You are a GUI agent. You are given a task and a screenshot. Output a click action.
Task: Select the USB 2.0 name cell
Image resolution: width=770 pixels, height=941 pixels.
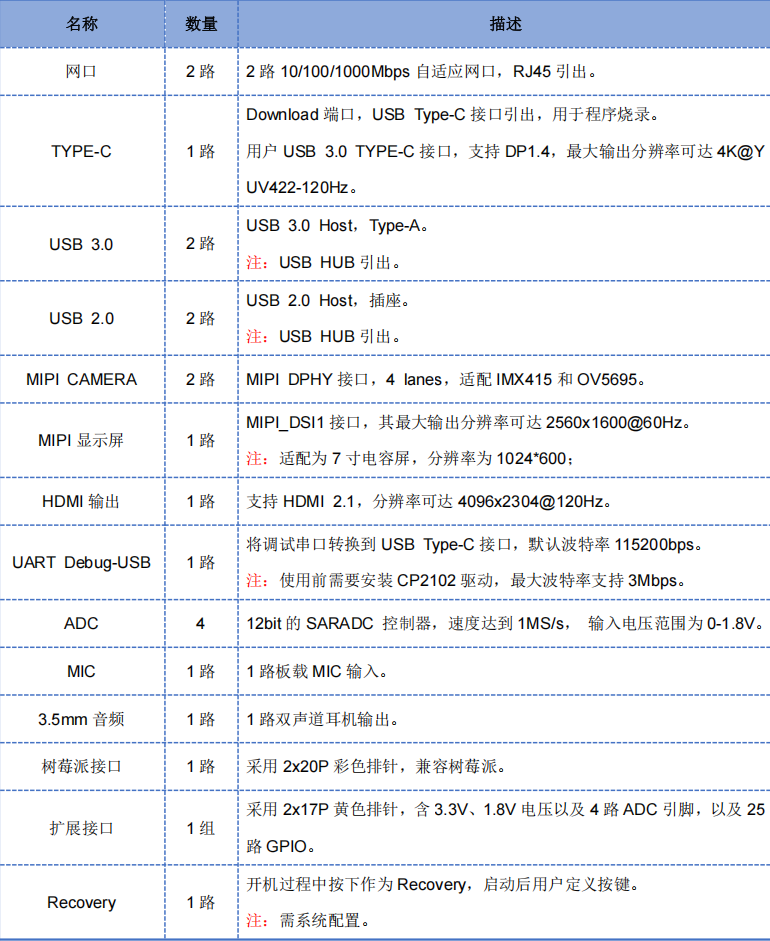tap(82, 319)
